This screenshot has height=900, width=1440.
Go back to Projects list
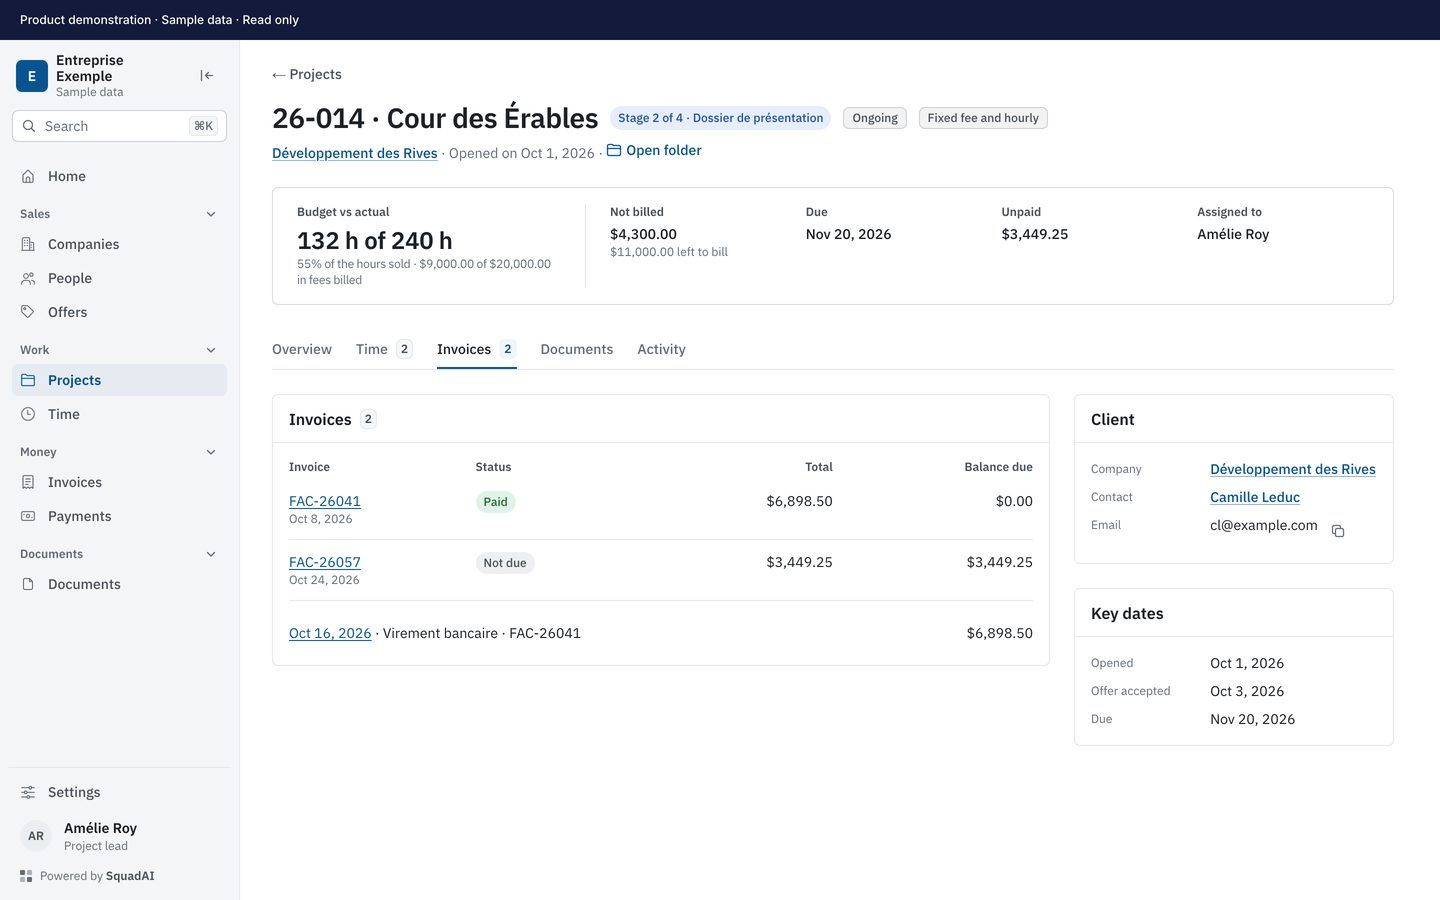coord(307,74)
